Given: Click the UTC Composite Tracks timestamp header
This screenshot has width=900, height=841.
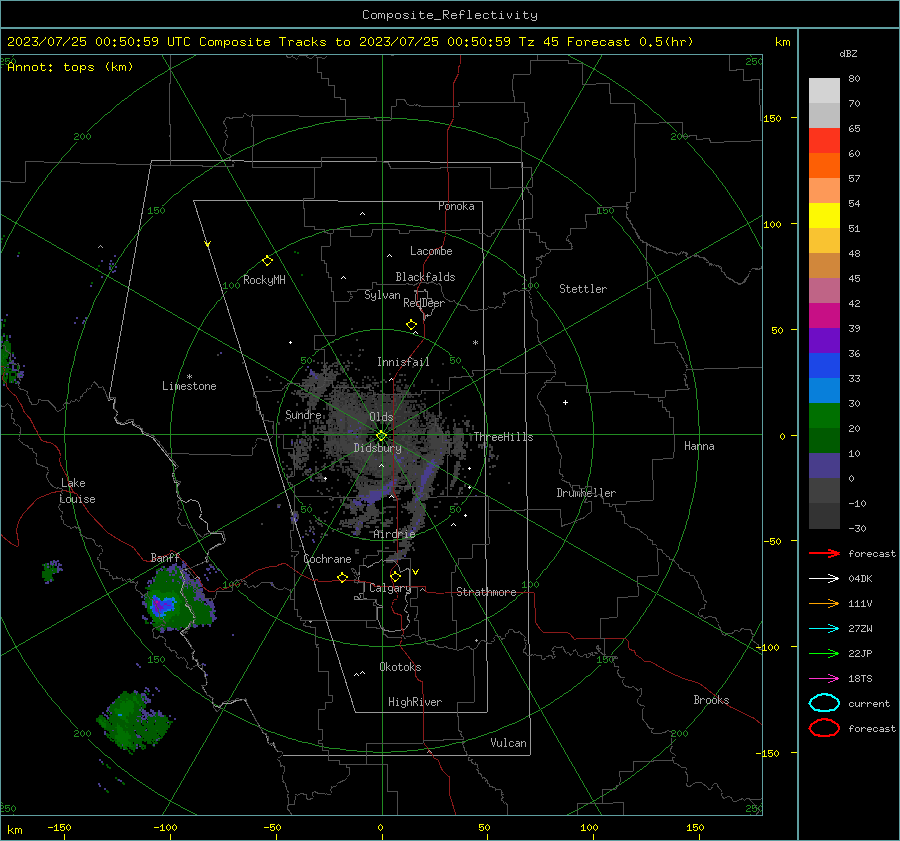Looking at the screenshot, I should point(350,42).
